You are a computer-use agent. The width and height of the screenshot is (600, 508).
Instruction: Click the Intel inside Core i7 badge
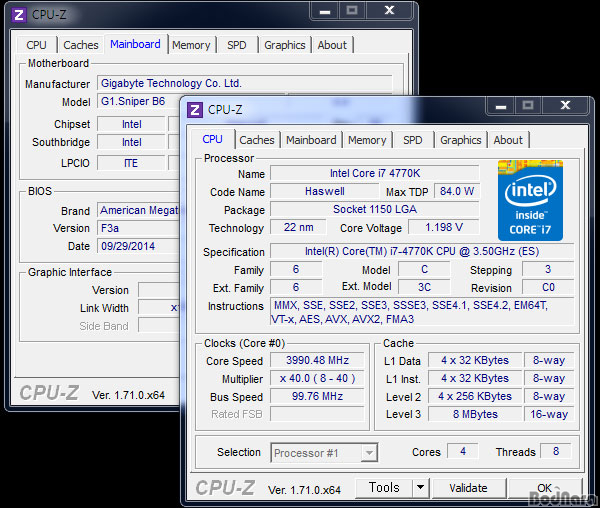click(530, 200)
